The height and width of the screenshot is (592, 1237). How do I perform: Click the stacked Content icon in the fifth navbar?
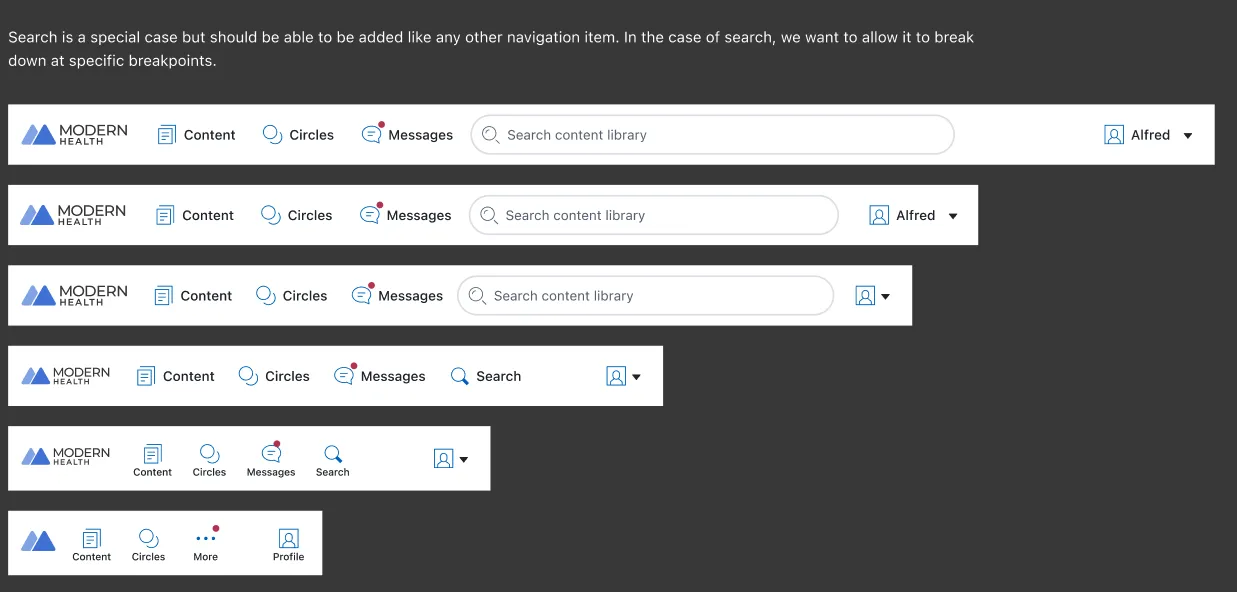(x=153, y=460)
